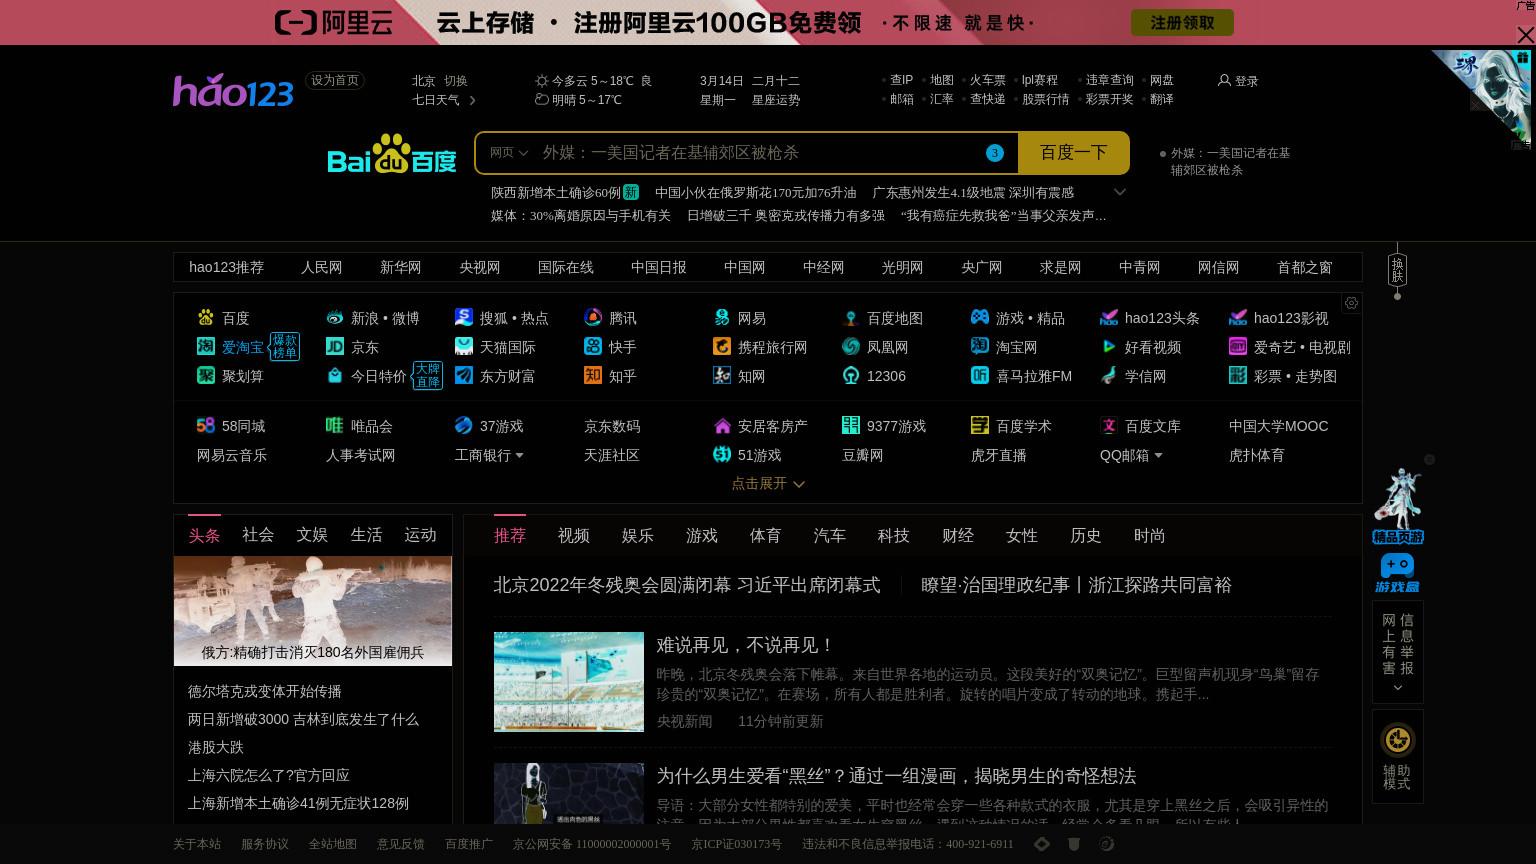
Task: Expand QQ mailbox dropdown
Action: (x=1158, y=456)
